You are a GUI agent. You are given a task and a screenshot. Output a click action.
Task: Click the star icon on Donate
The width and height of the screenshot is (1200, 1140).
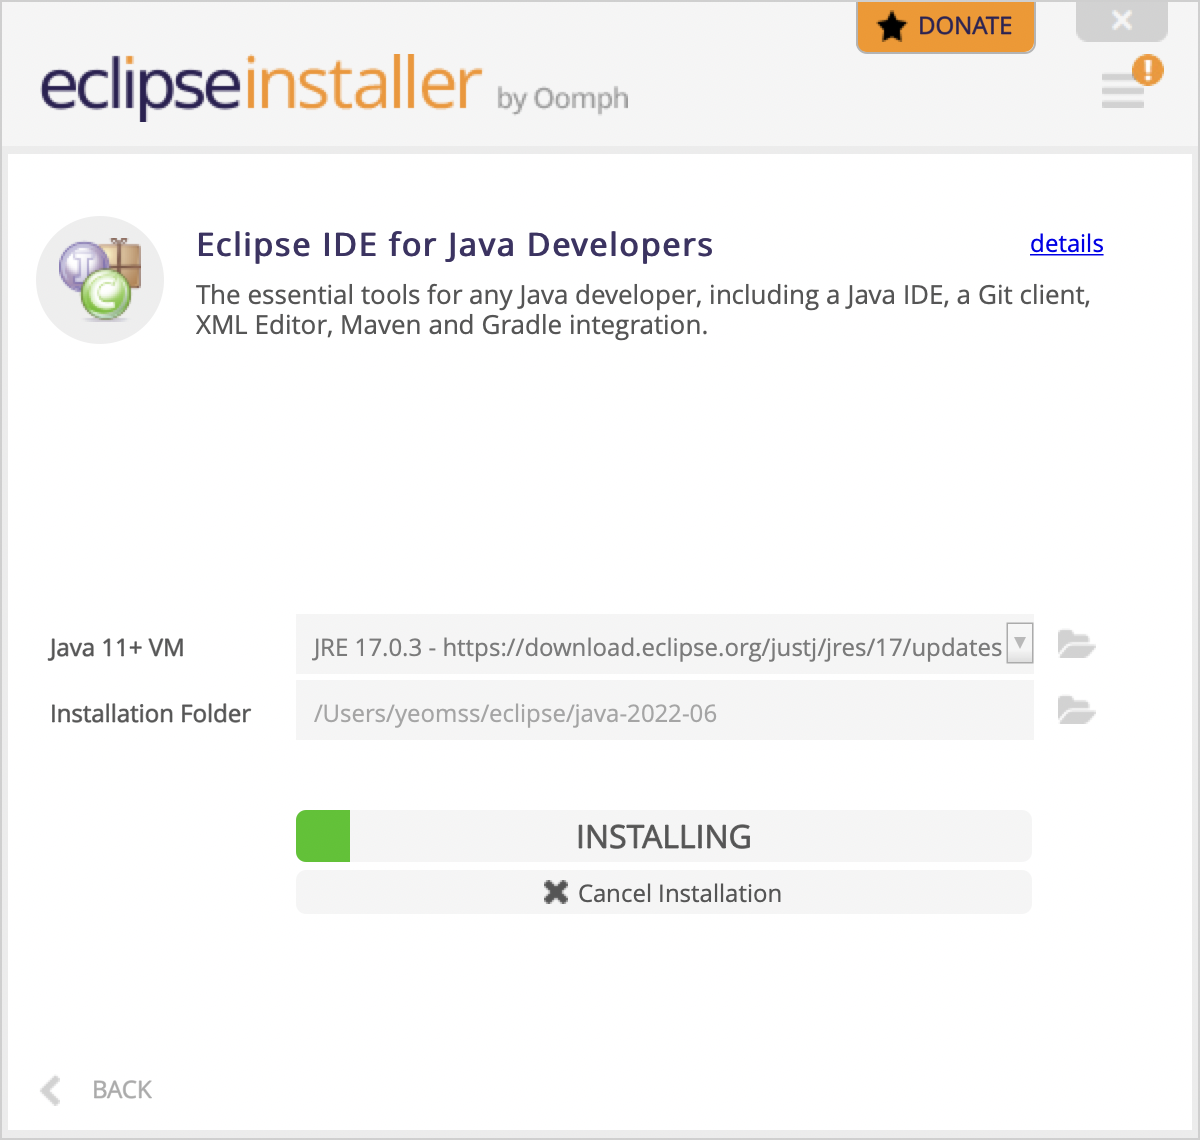click(x=891, y=27)
